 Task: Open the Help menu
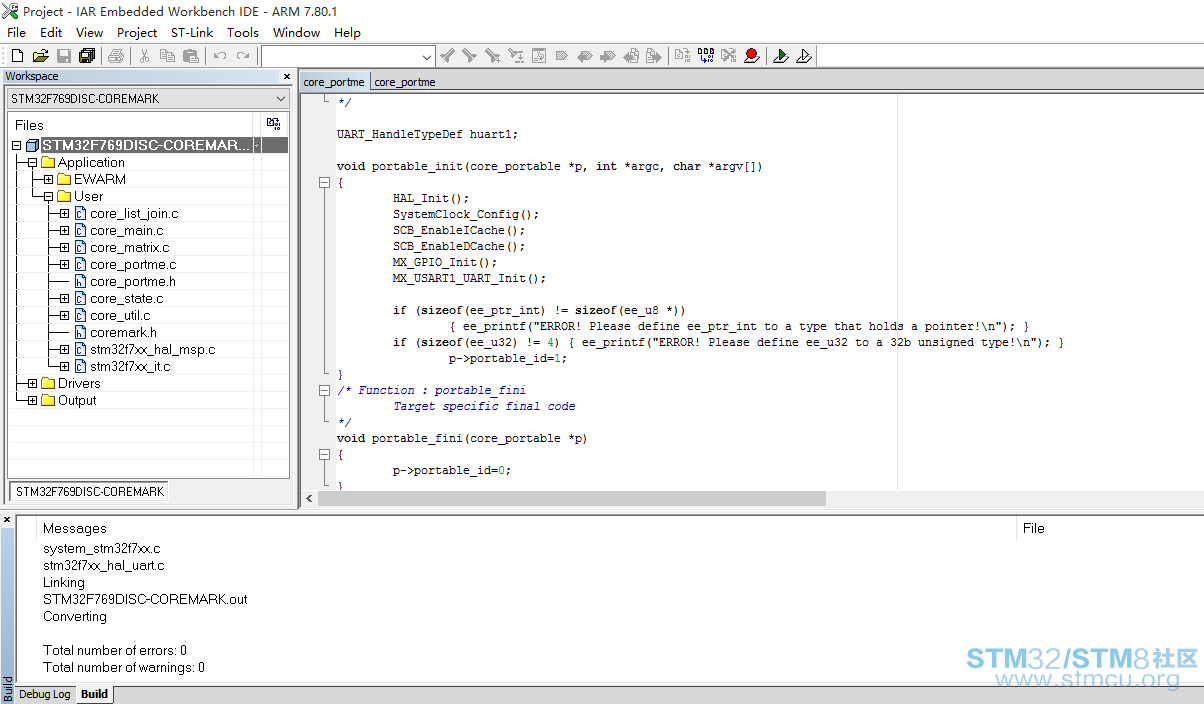pyautogui.click(x=347, y=32)
